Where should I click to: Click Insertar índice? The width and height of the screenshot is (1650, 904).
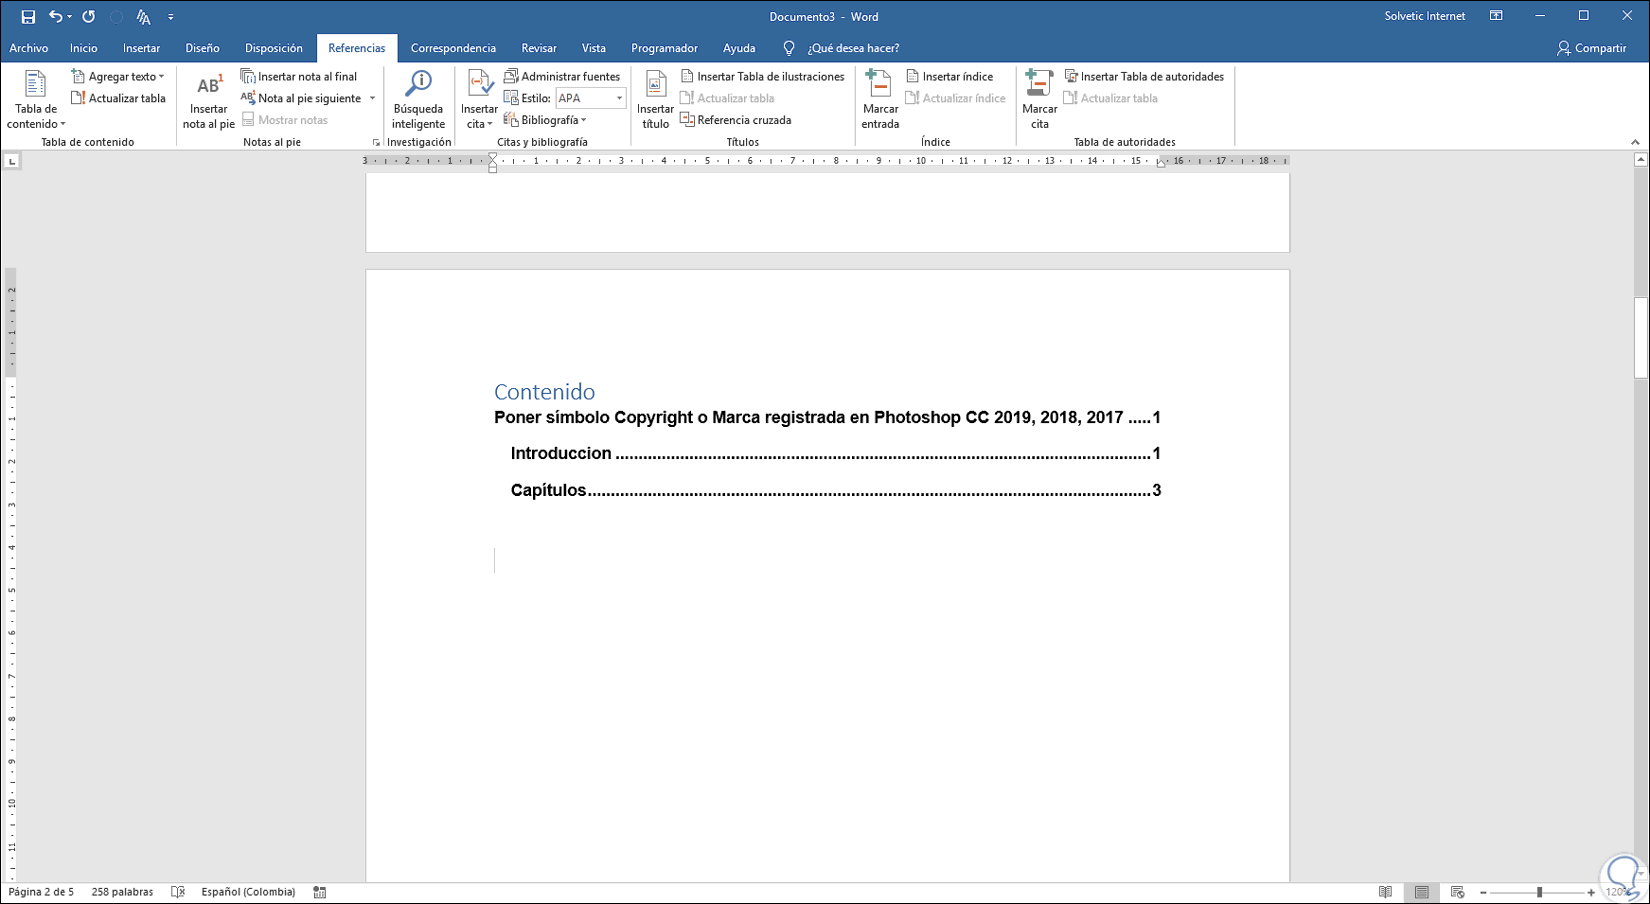pos(949,76)
